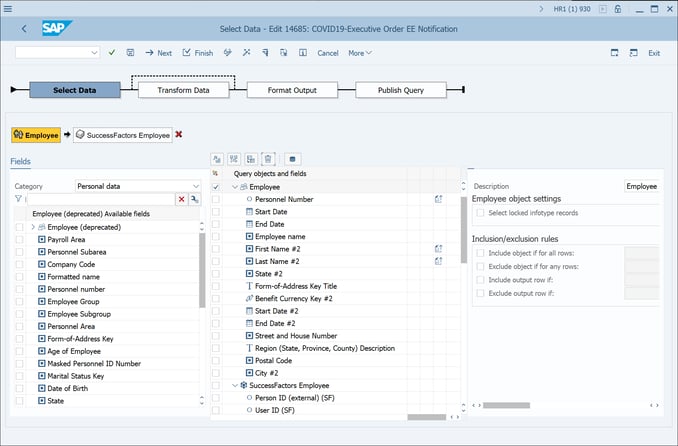Check Exclude output row if
This screenshot has height=446, width=678.
[480, 293]
